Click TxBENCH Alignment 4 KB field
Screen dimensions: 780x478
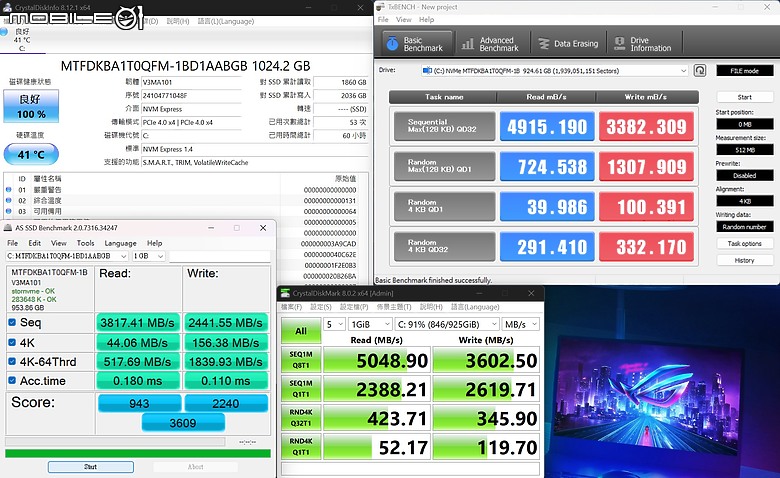click(x=745, y=201)
